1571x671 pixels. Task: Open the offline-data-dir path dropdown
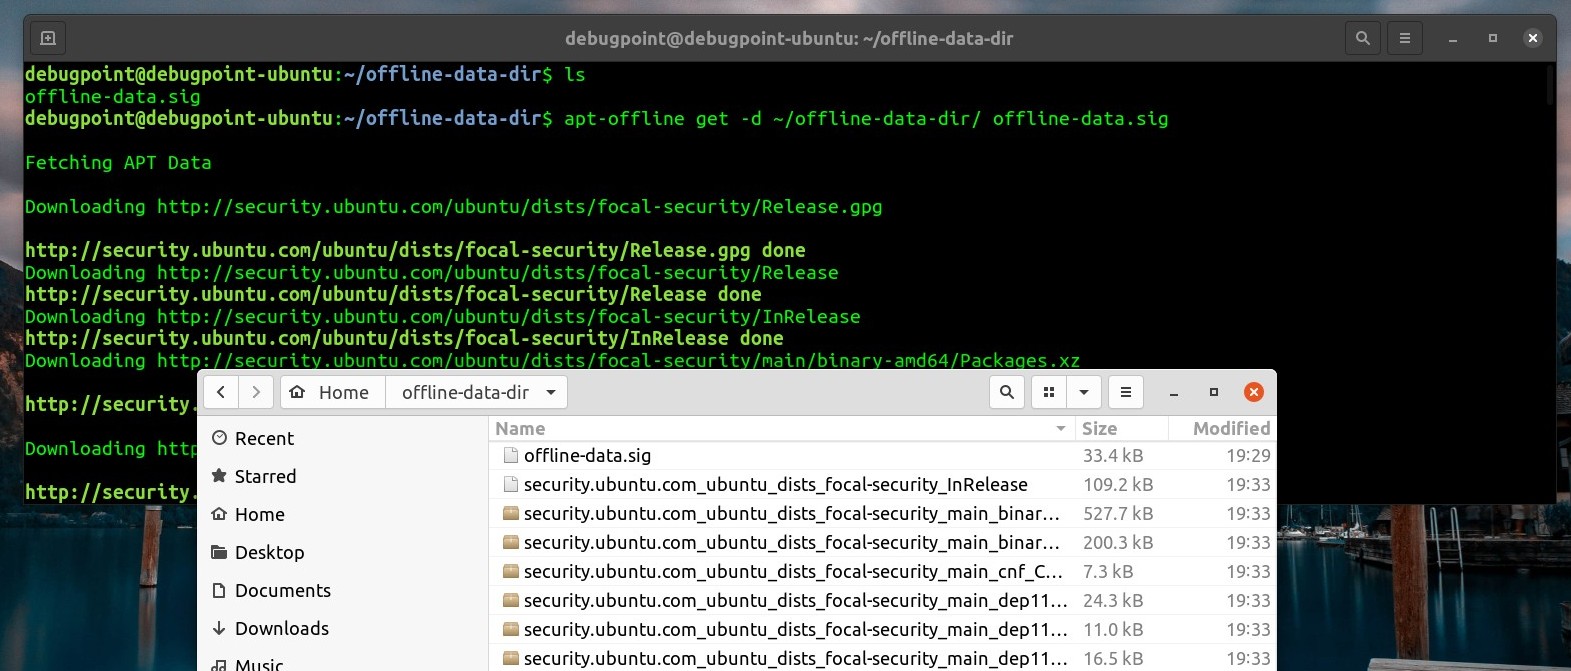pos(551,392)
